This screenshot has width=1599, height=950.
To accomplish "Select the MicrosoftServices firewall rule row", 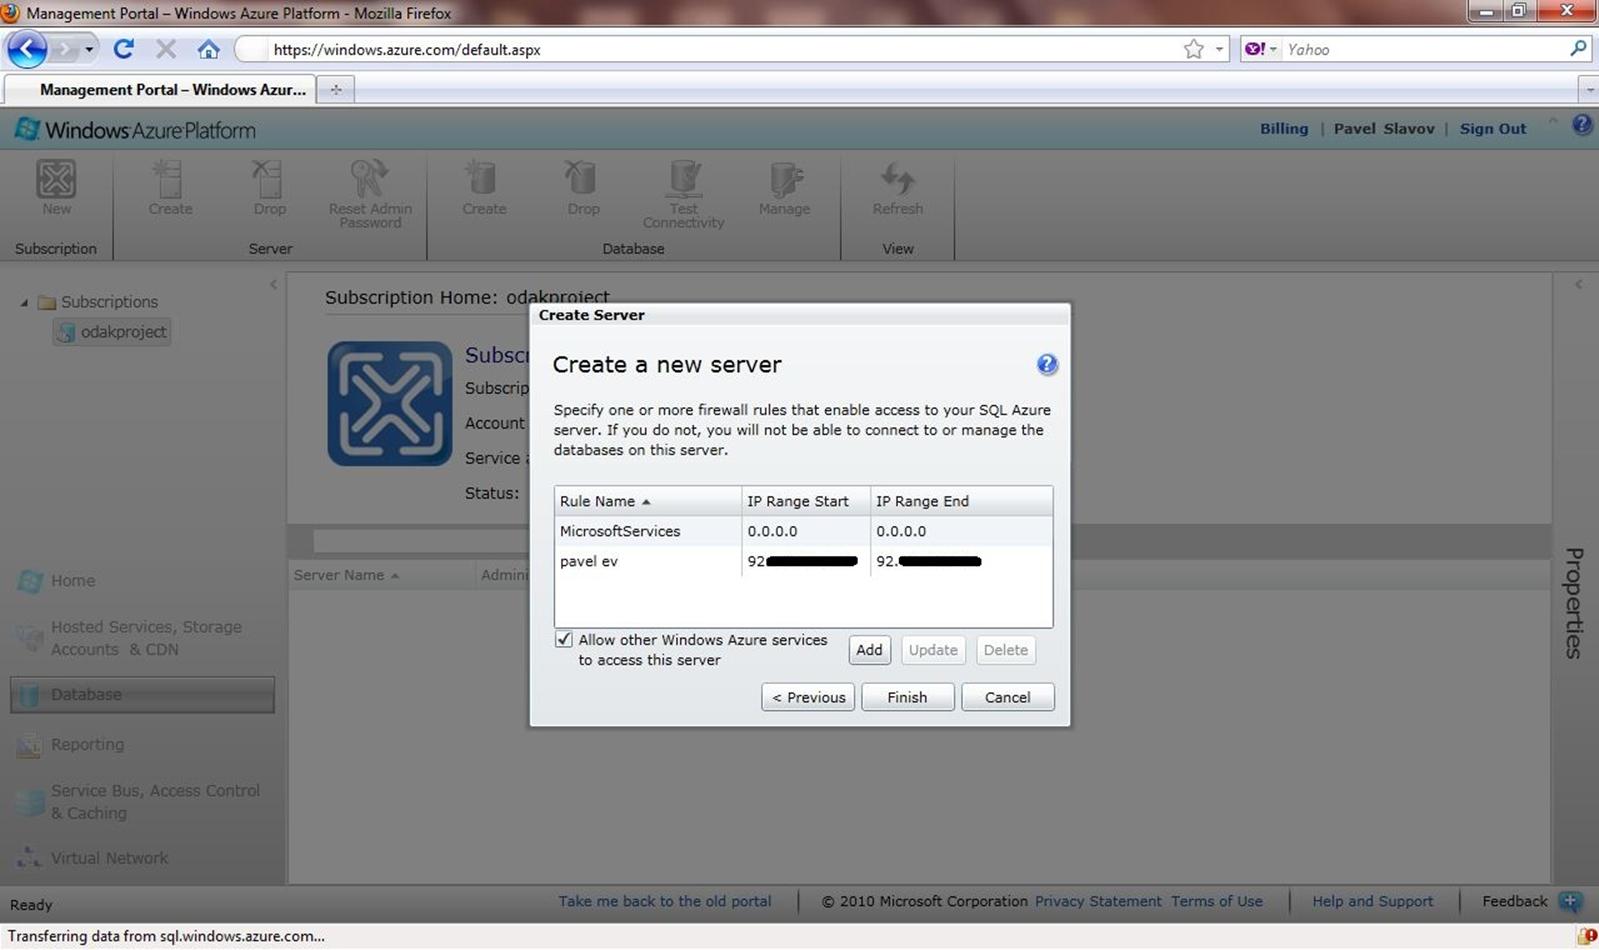I will coord(803,531).
